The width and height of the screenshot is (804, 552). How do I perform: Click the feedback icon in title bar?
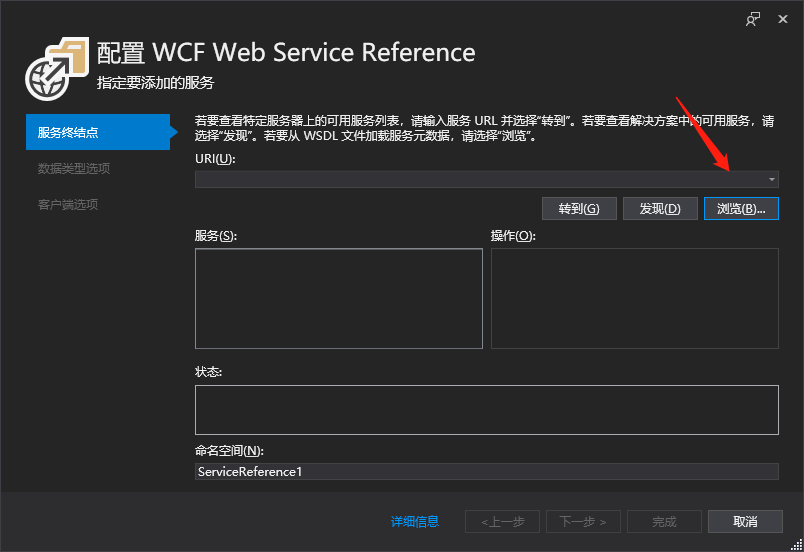pos(753,19)
